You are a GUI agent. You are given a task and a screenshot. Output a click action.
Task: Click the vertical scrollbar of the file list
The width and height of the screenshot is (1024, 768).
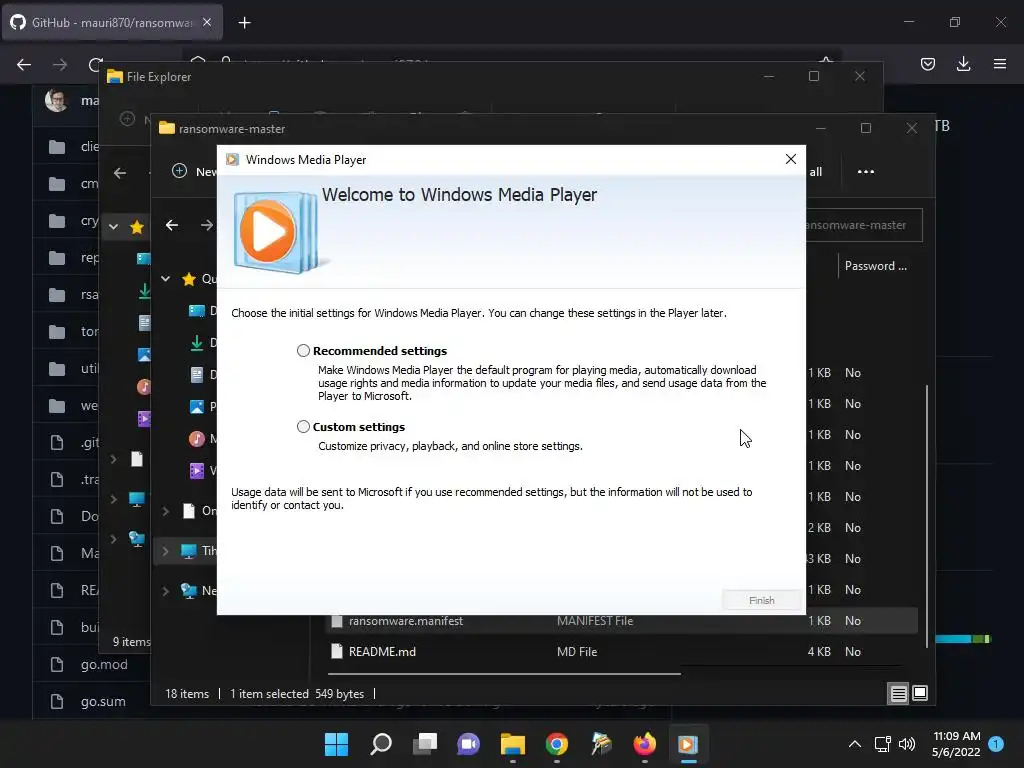927,516
